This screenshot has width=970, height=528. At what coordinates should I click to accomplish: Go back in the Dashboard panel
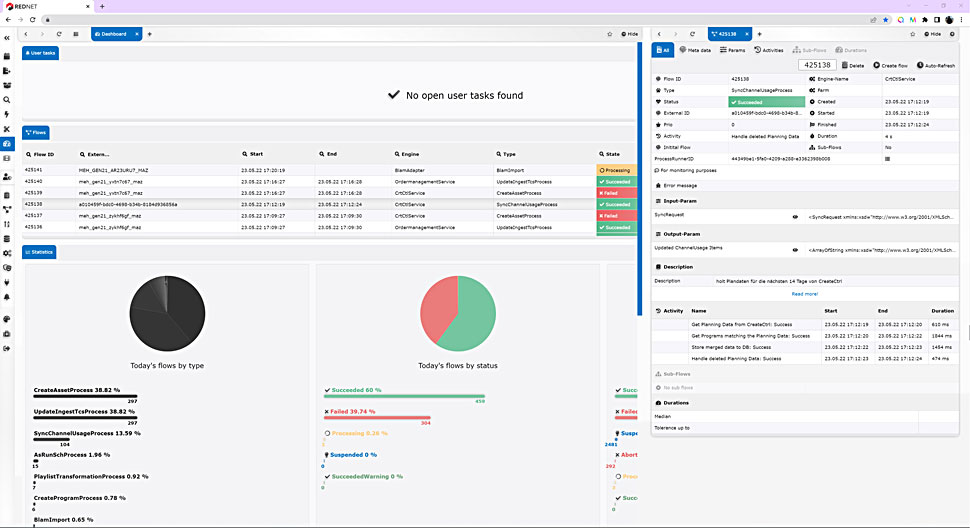click(26, 34)
